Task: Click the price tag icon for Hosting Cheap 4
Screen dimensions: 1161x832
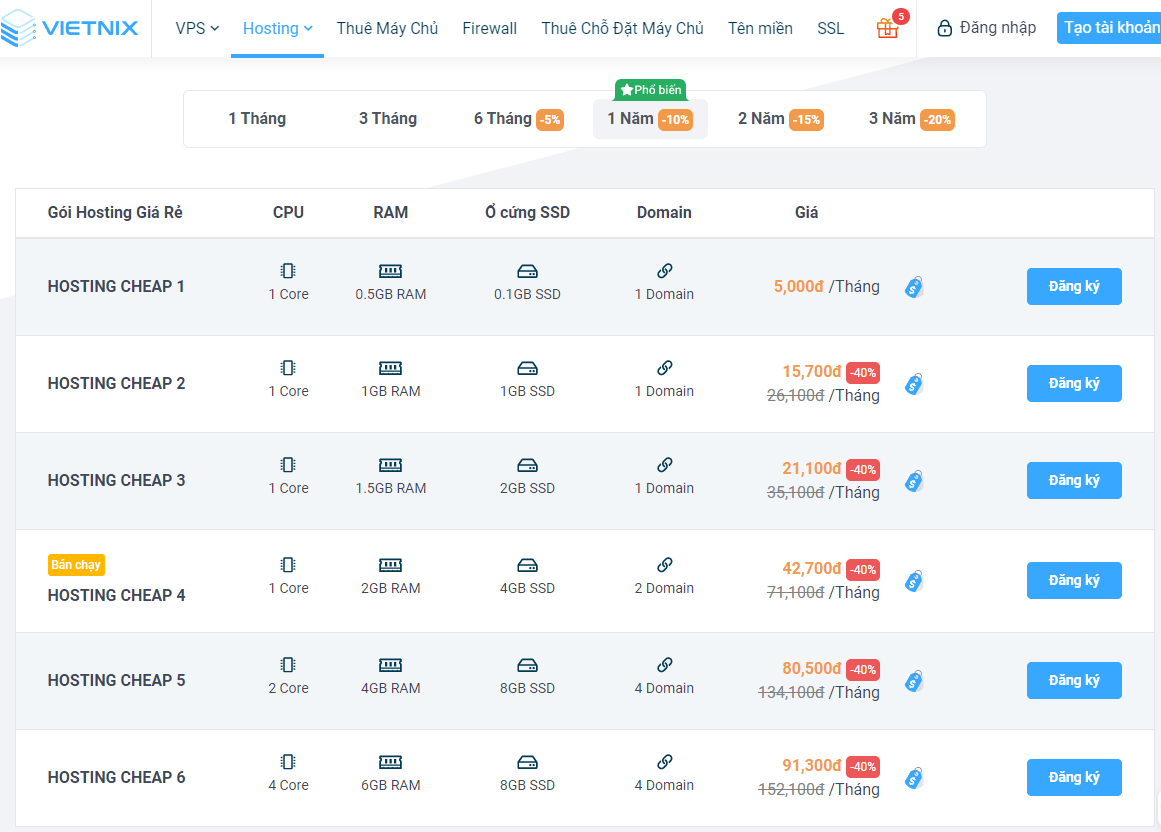Action: [914, 580]
